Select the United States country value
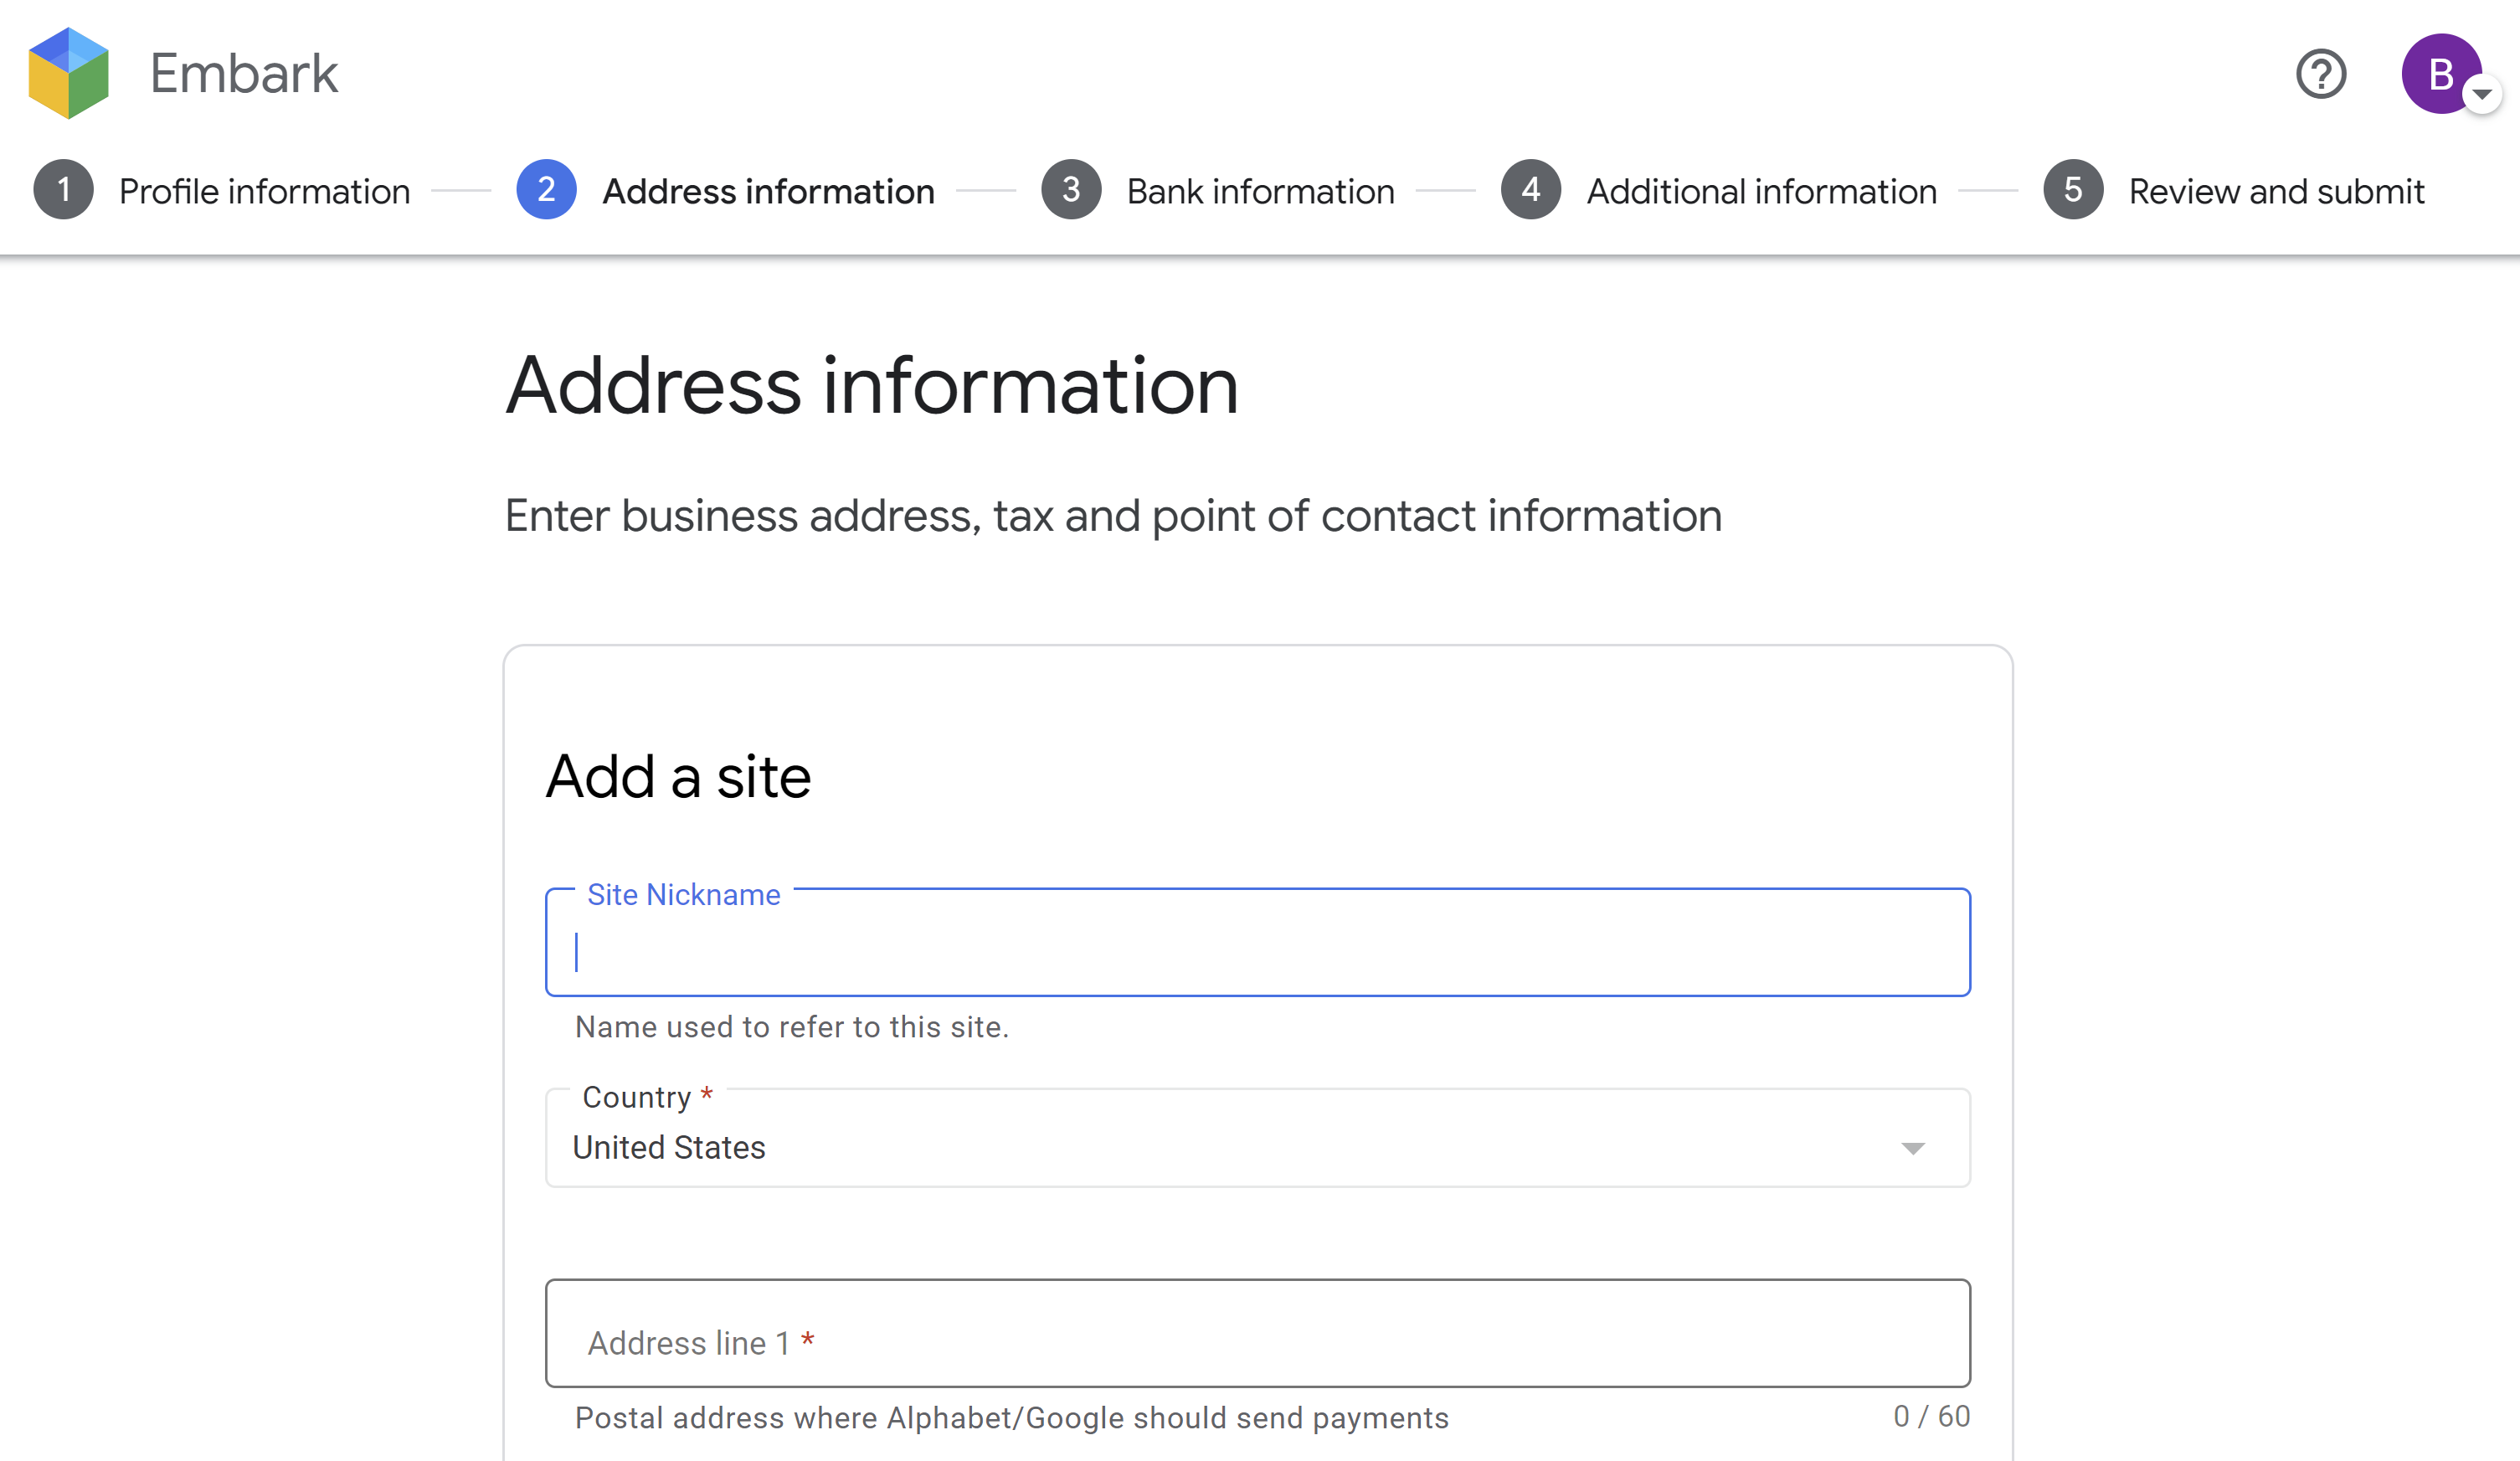This screenshot has width=2520, height=1461. pyautogui.click(x=669, y=1148)
